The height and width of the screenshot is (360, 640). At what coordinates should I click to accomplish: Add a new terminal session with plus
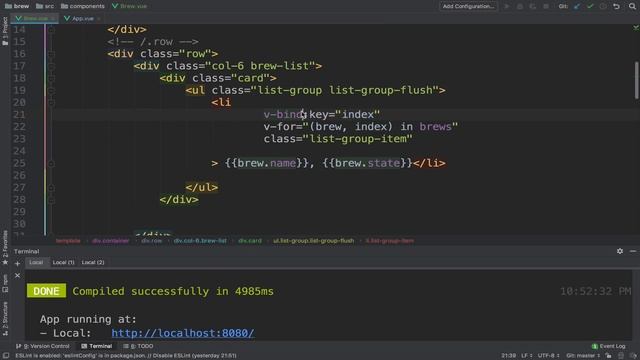[x=17, y=264]
